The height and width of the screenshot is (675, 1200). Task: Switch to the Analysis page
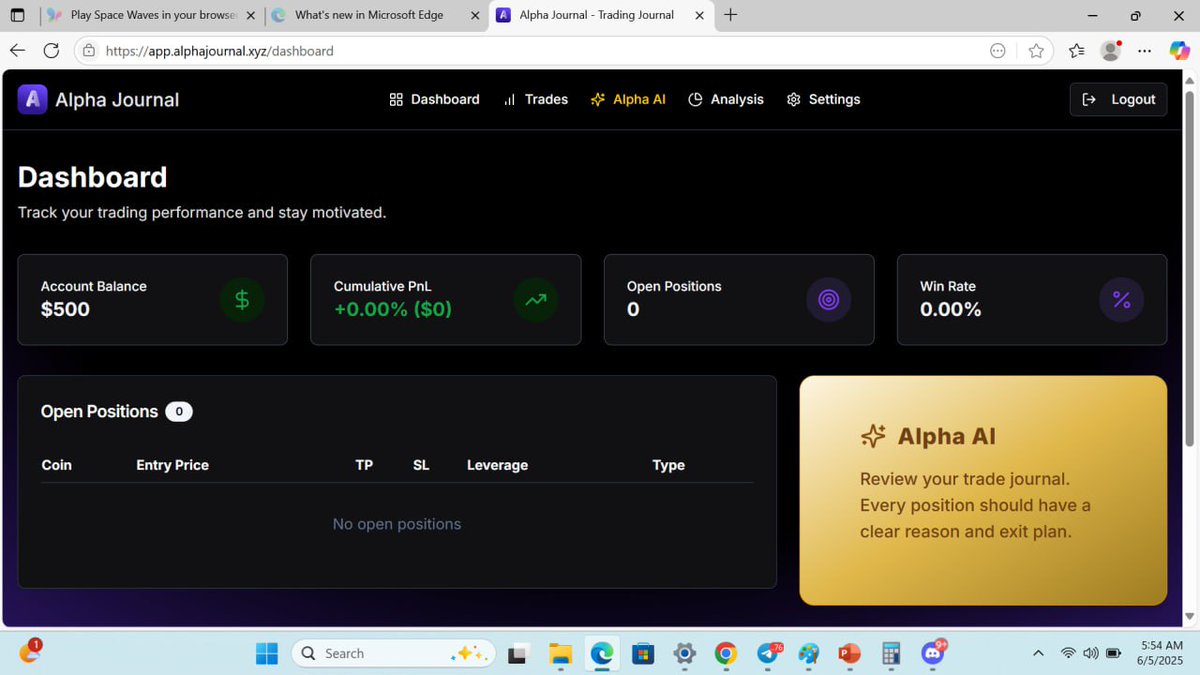coord(726,99)
